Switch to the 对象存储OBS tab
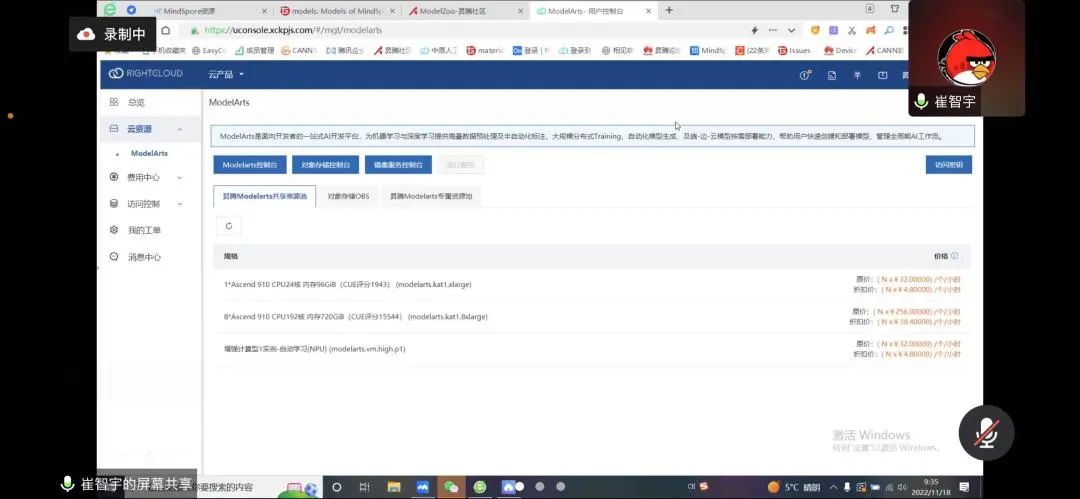Image resolution: width=1080 pixels, height=499 pixels. click(348, 196)
